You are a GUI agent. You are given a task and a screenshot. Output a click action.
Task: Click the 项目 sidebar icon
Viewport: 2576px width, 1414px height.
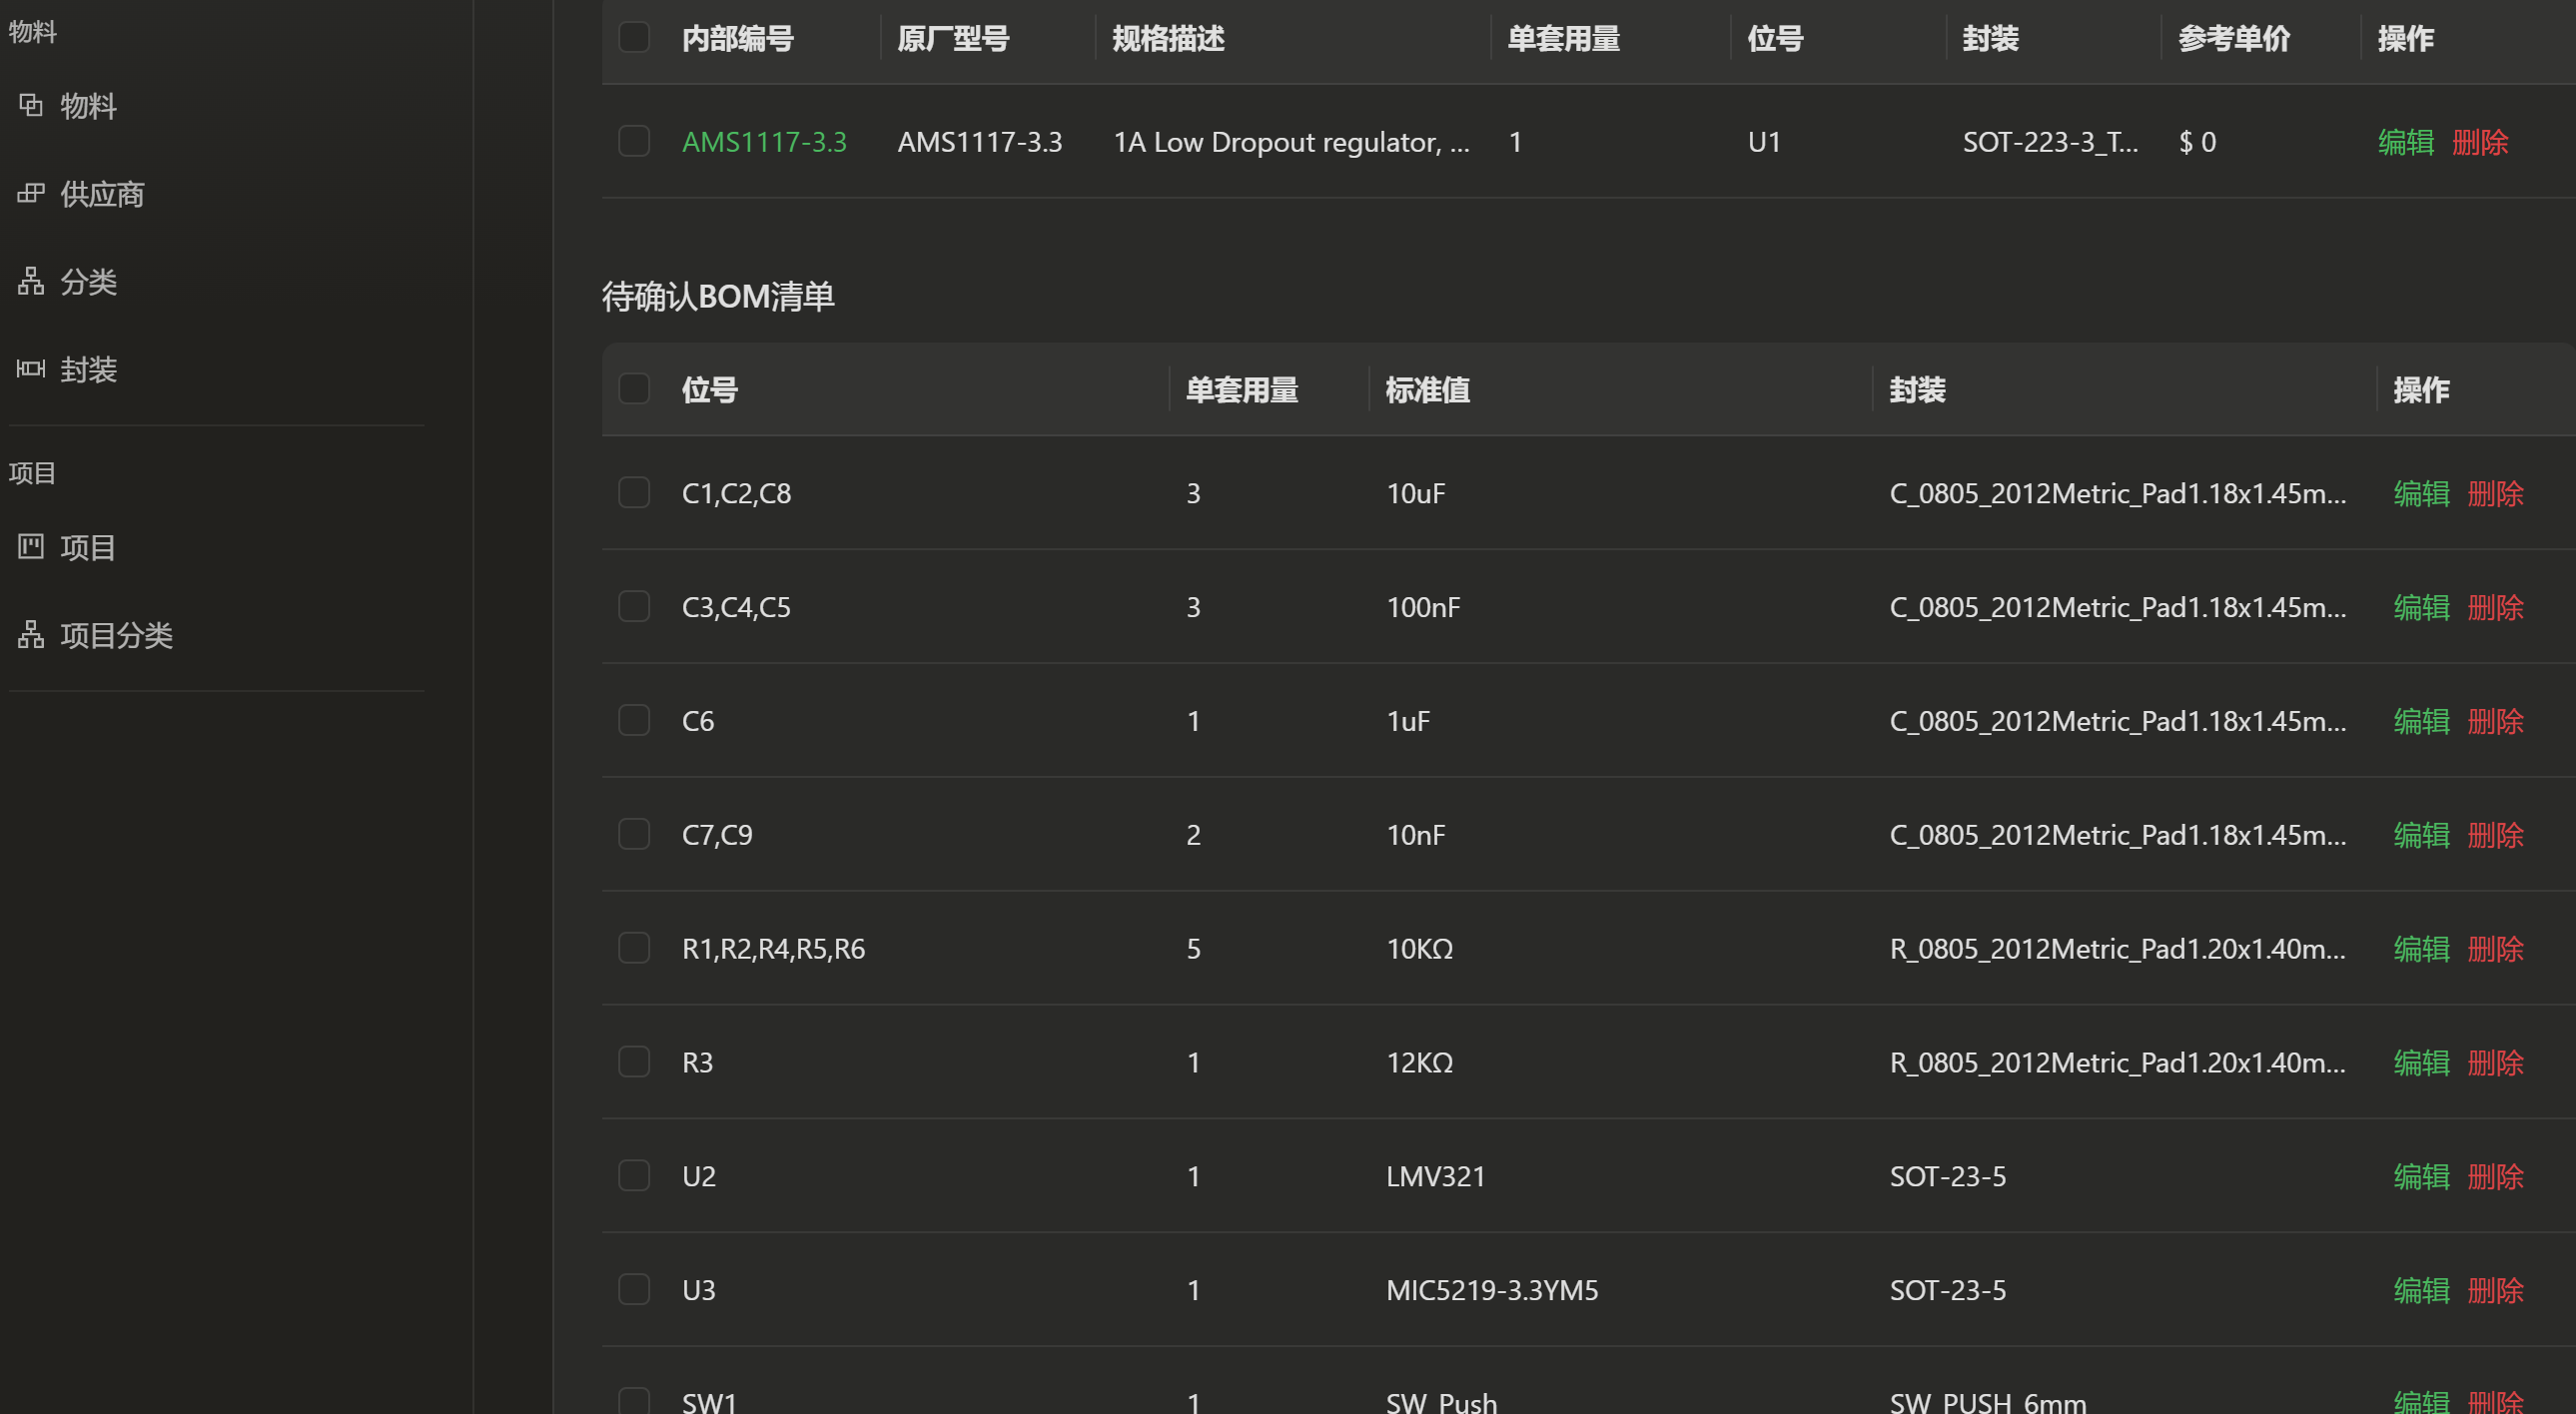click(x=31, y=546)
